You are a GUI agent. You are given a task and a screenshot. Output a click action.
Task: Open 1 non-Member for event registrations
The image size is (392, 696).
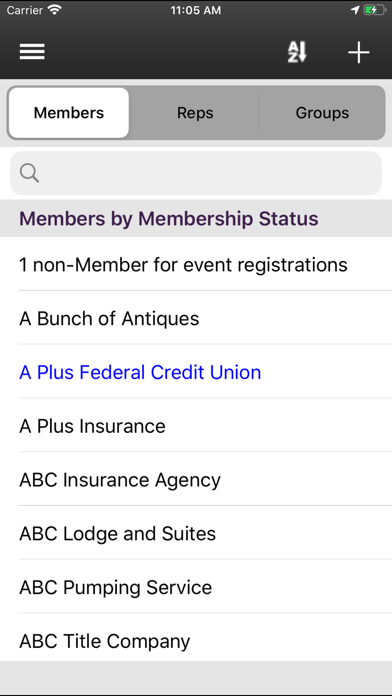(196, 265)
